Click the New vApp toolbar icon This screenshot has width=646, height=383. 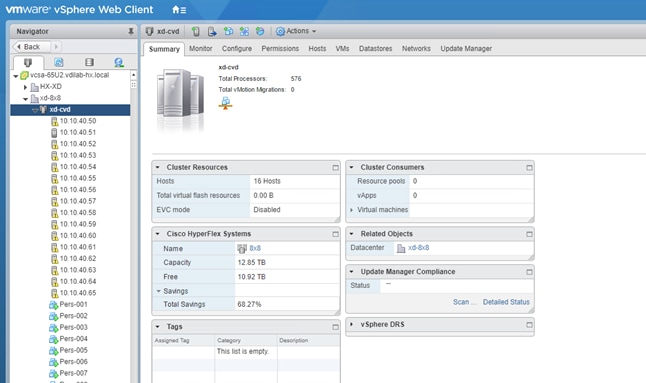click(x=244, y=31)
